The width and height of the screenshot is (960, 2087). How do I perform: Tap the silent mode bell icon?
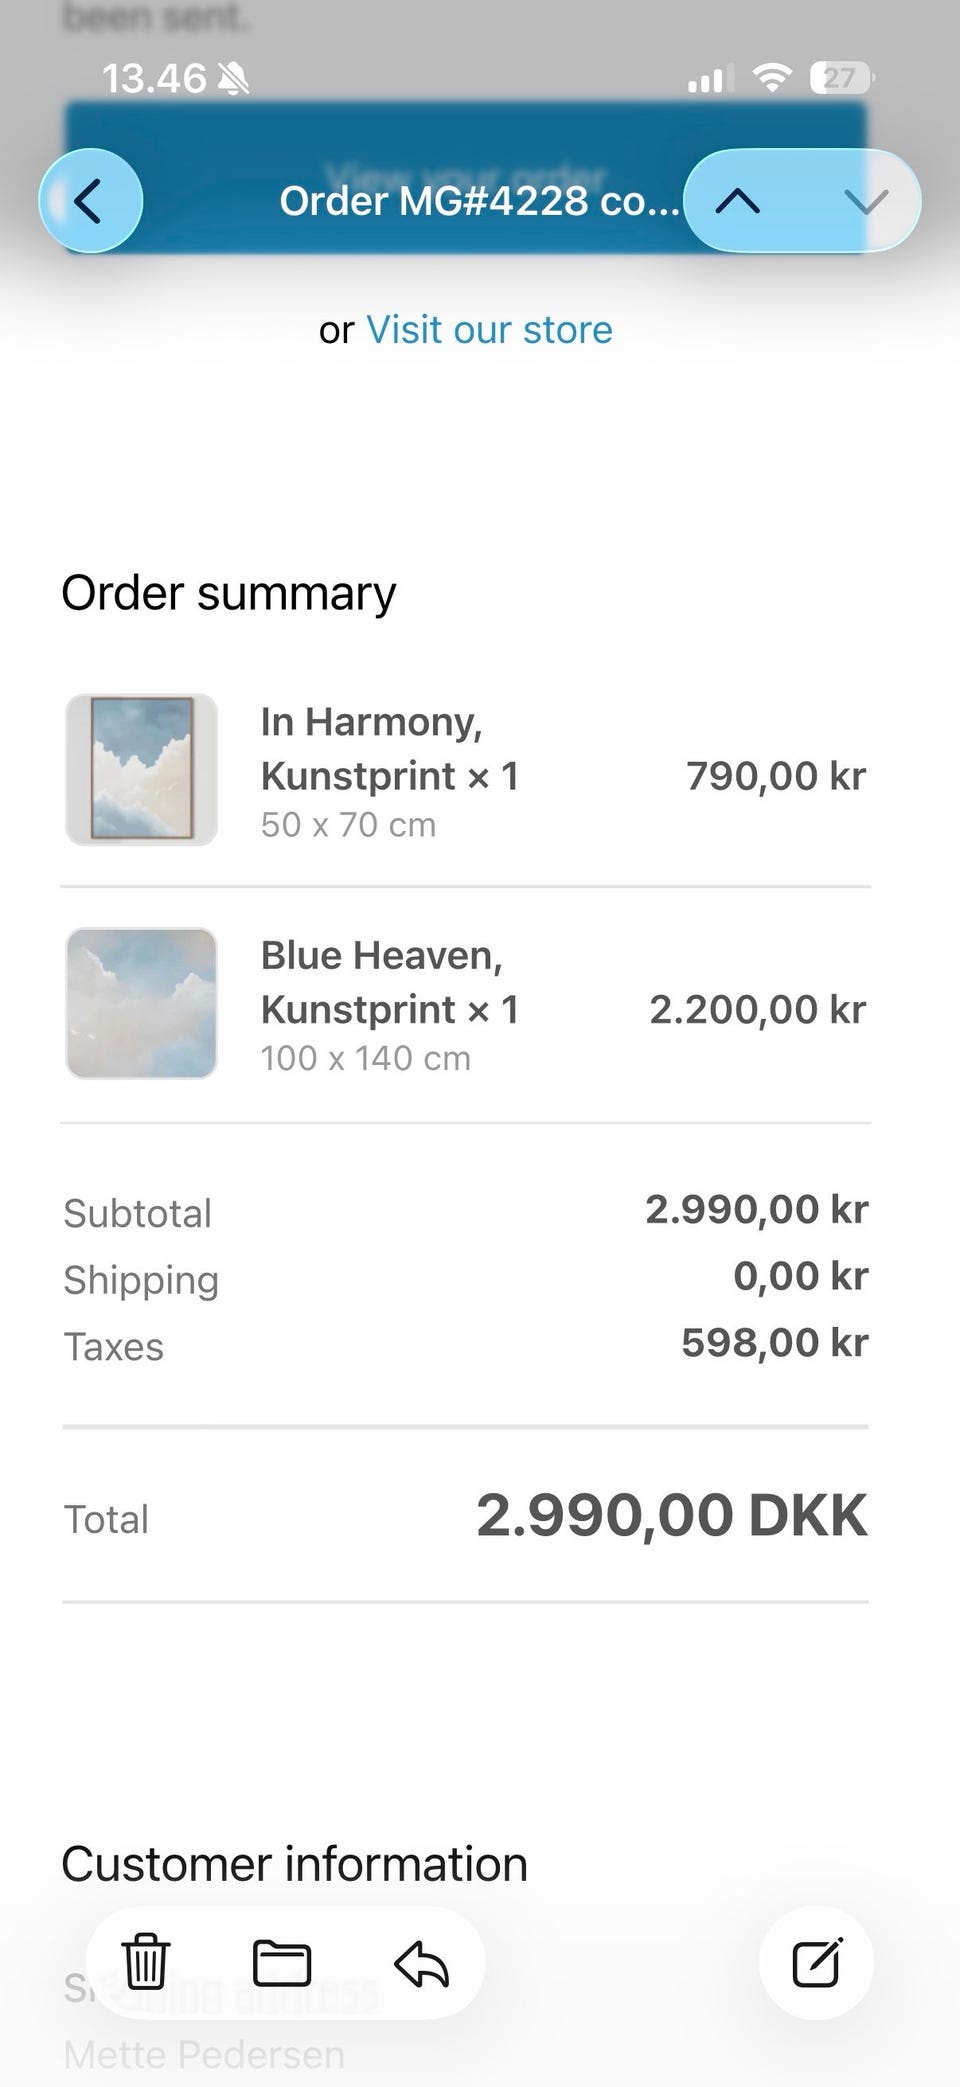[x=234, y=78]
